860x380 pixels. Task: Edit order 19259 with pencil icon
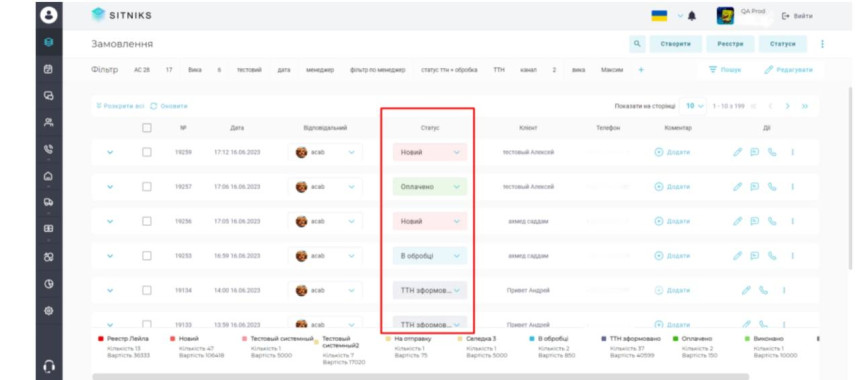click(738, 152)
